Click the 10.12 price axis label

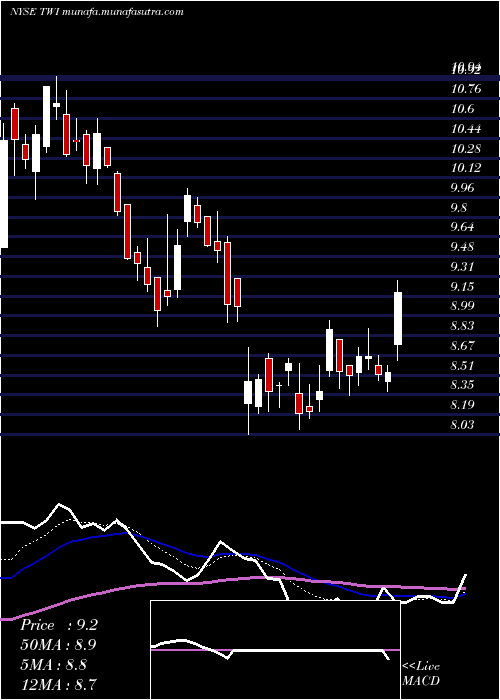coord(466,168)
